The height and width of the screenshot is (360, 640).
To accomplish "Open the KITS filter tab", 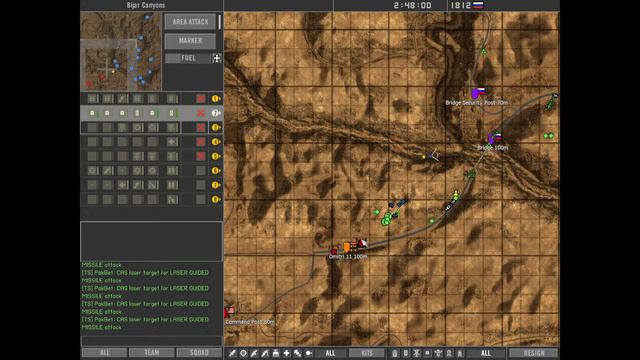I will point(367,353).
